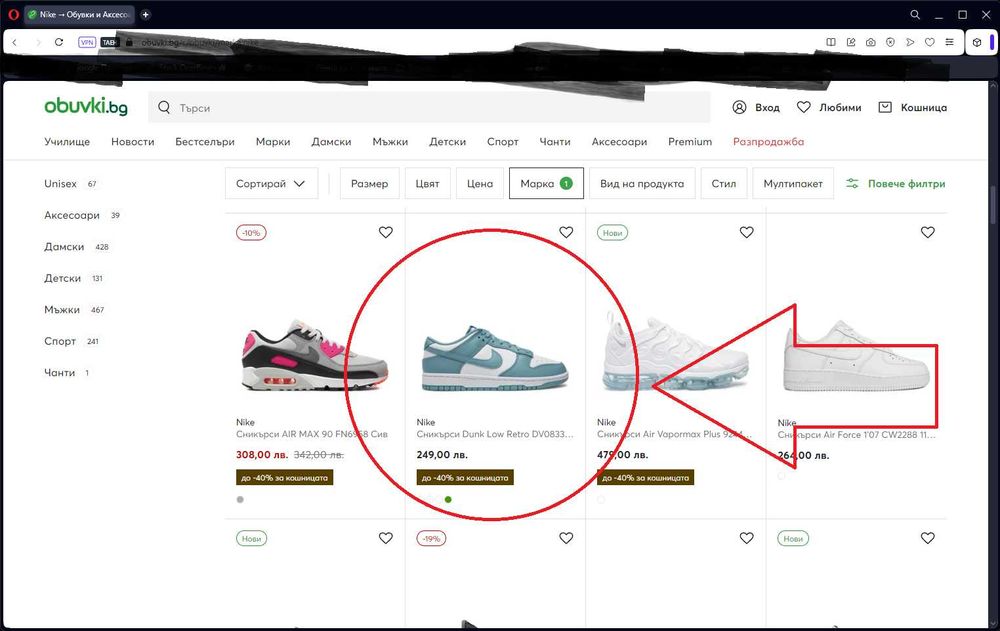Screen dimensions: 1000x631
Task: Select Дамски 428 sidebar category
Action: [76, 247]
